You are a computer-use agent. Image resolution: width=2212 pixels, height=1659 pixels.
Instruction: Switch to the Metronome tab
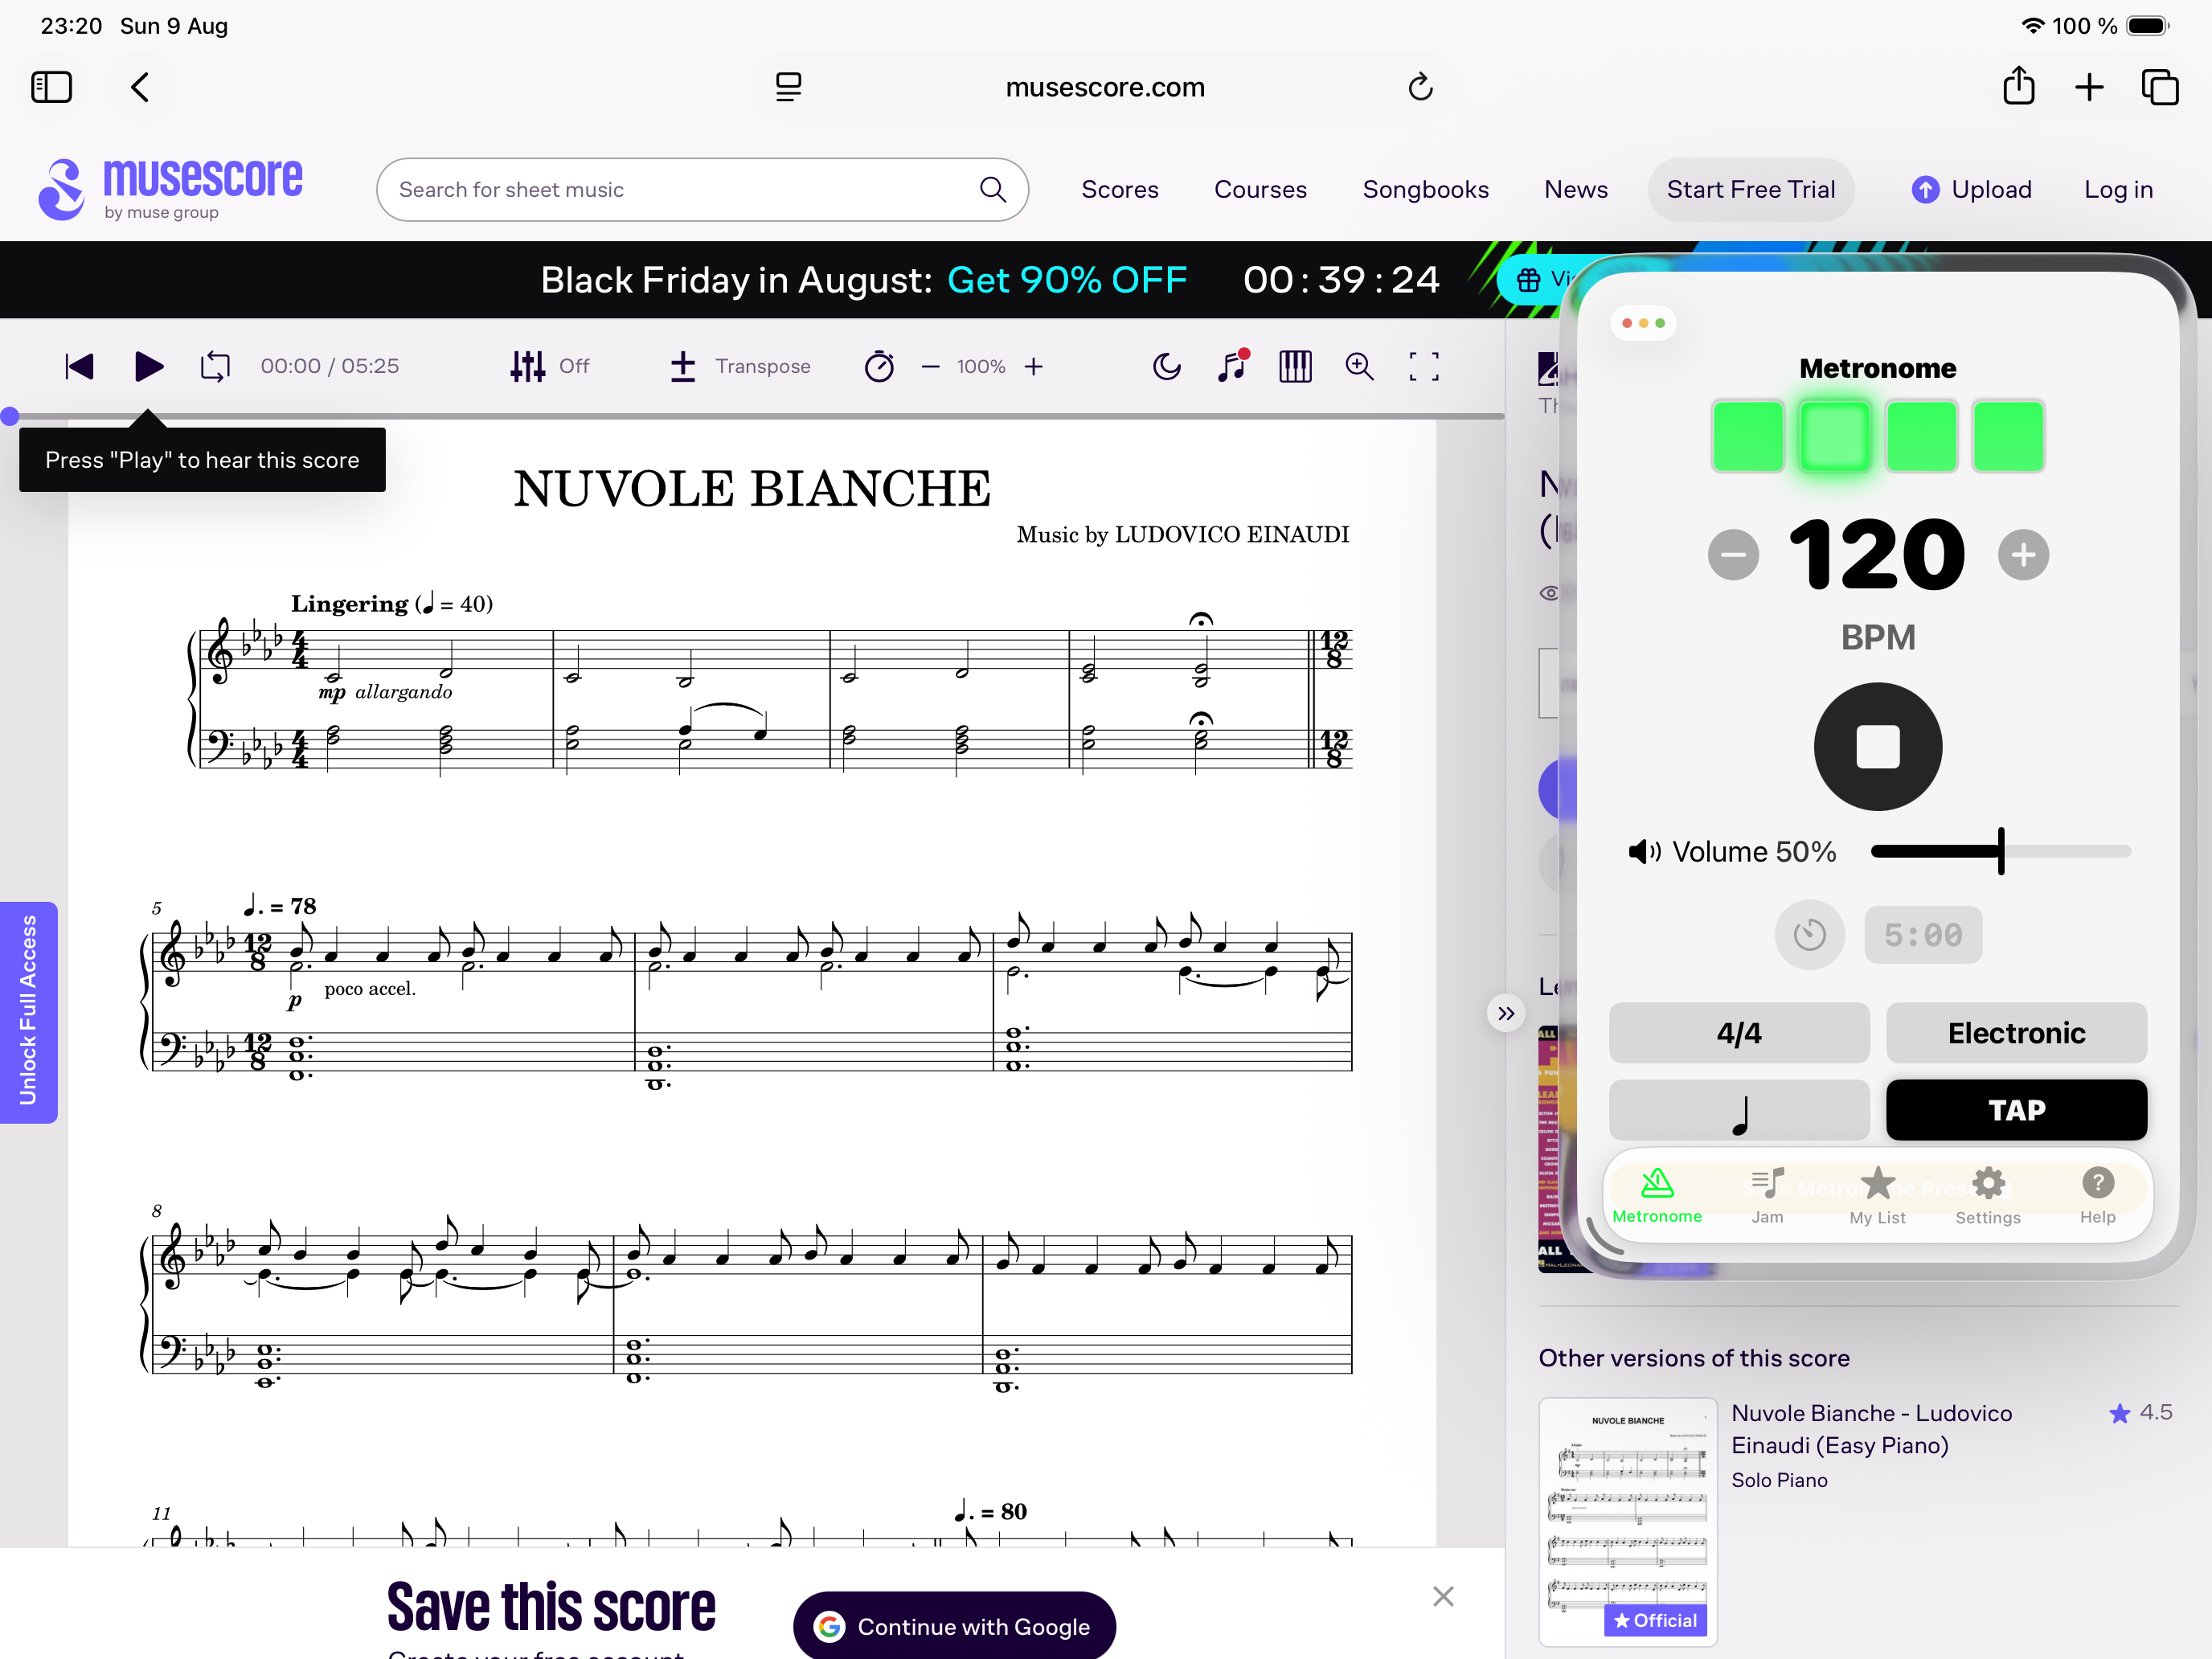1657,1196
